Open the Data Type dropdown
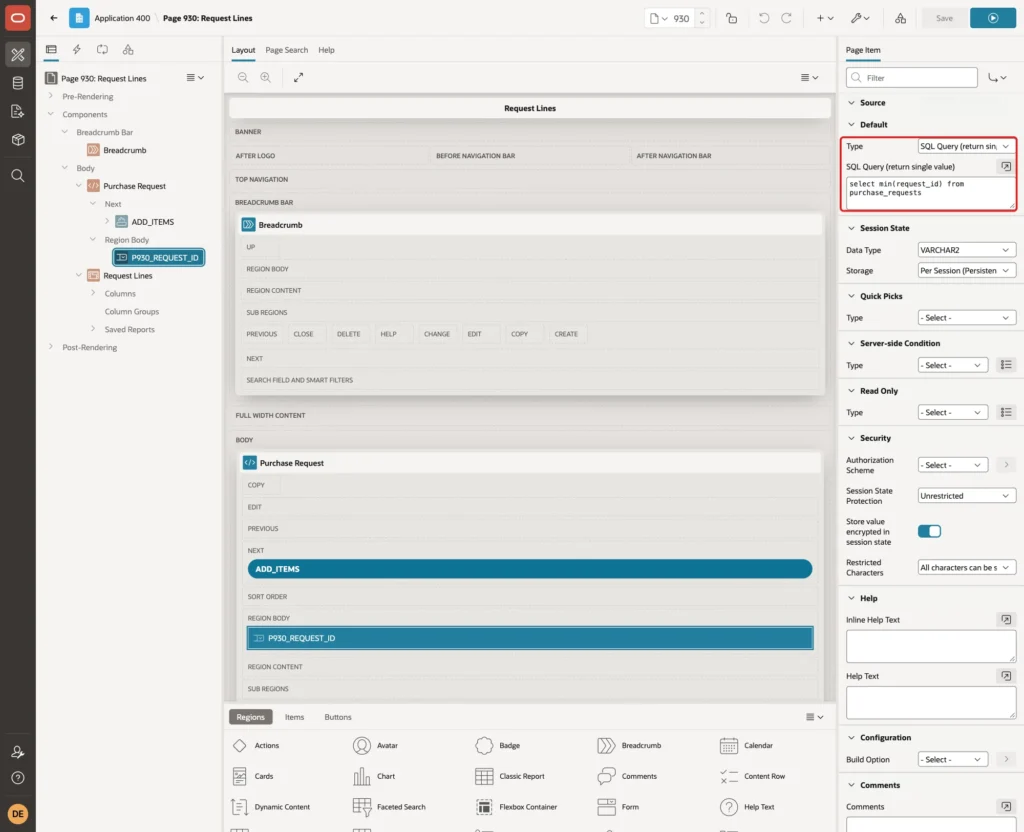 coord(966,250)
